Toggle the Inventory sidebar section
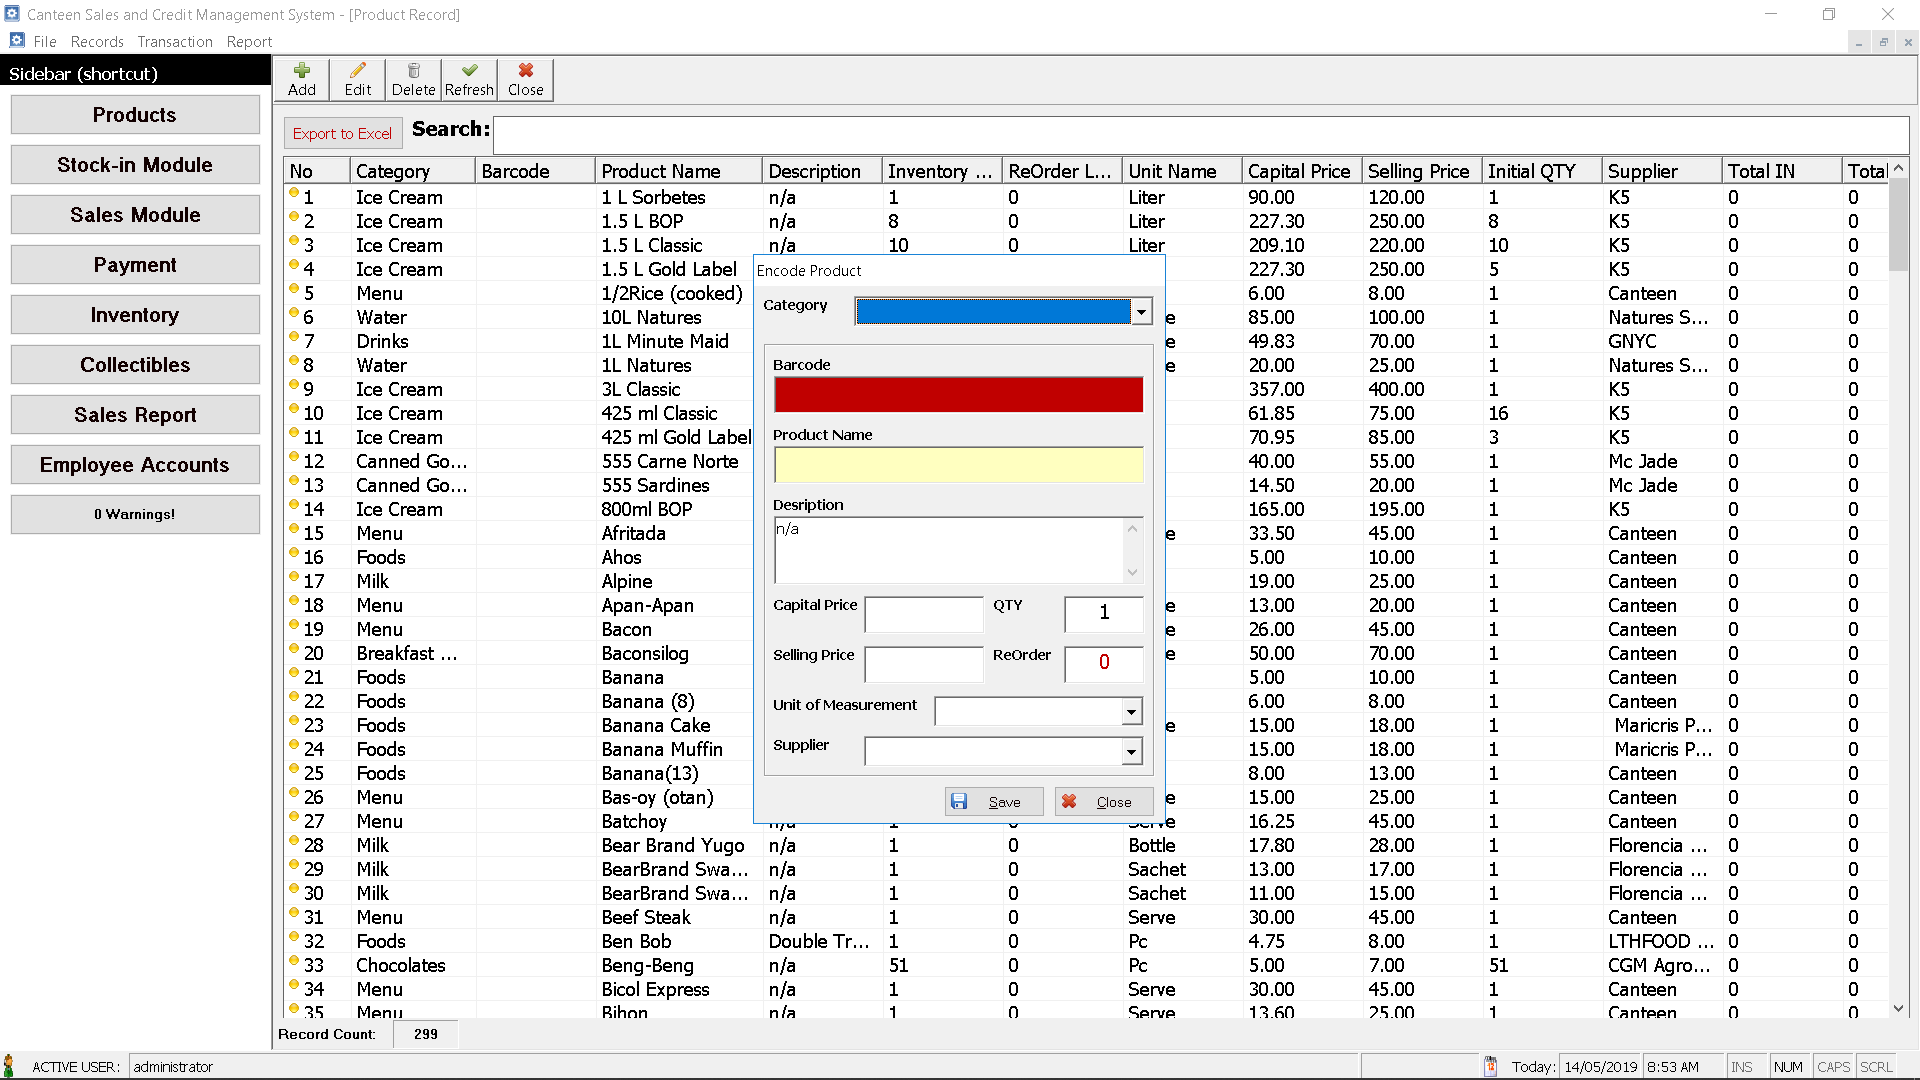 pyautogui.click(x=133, y=314)
